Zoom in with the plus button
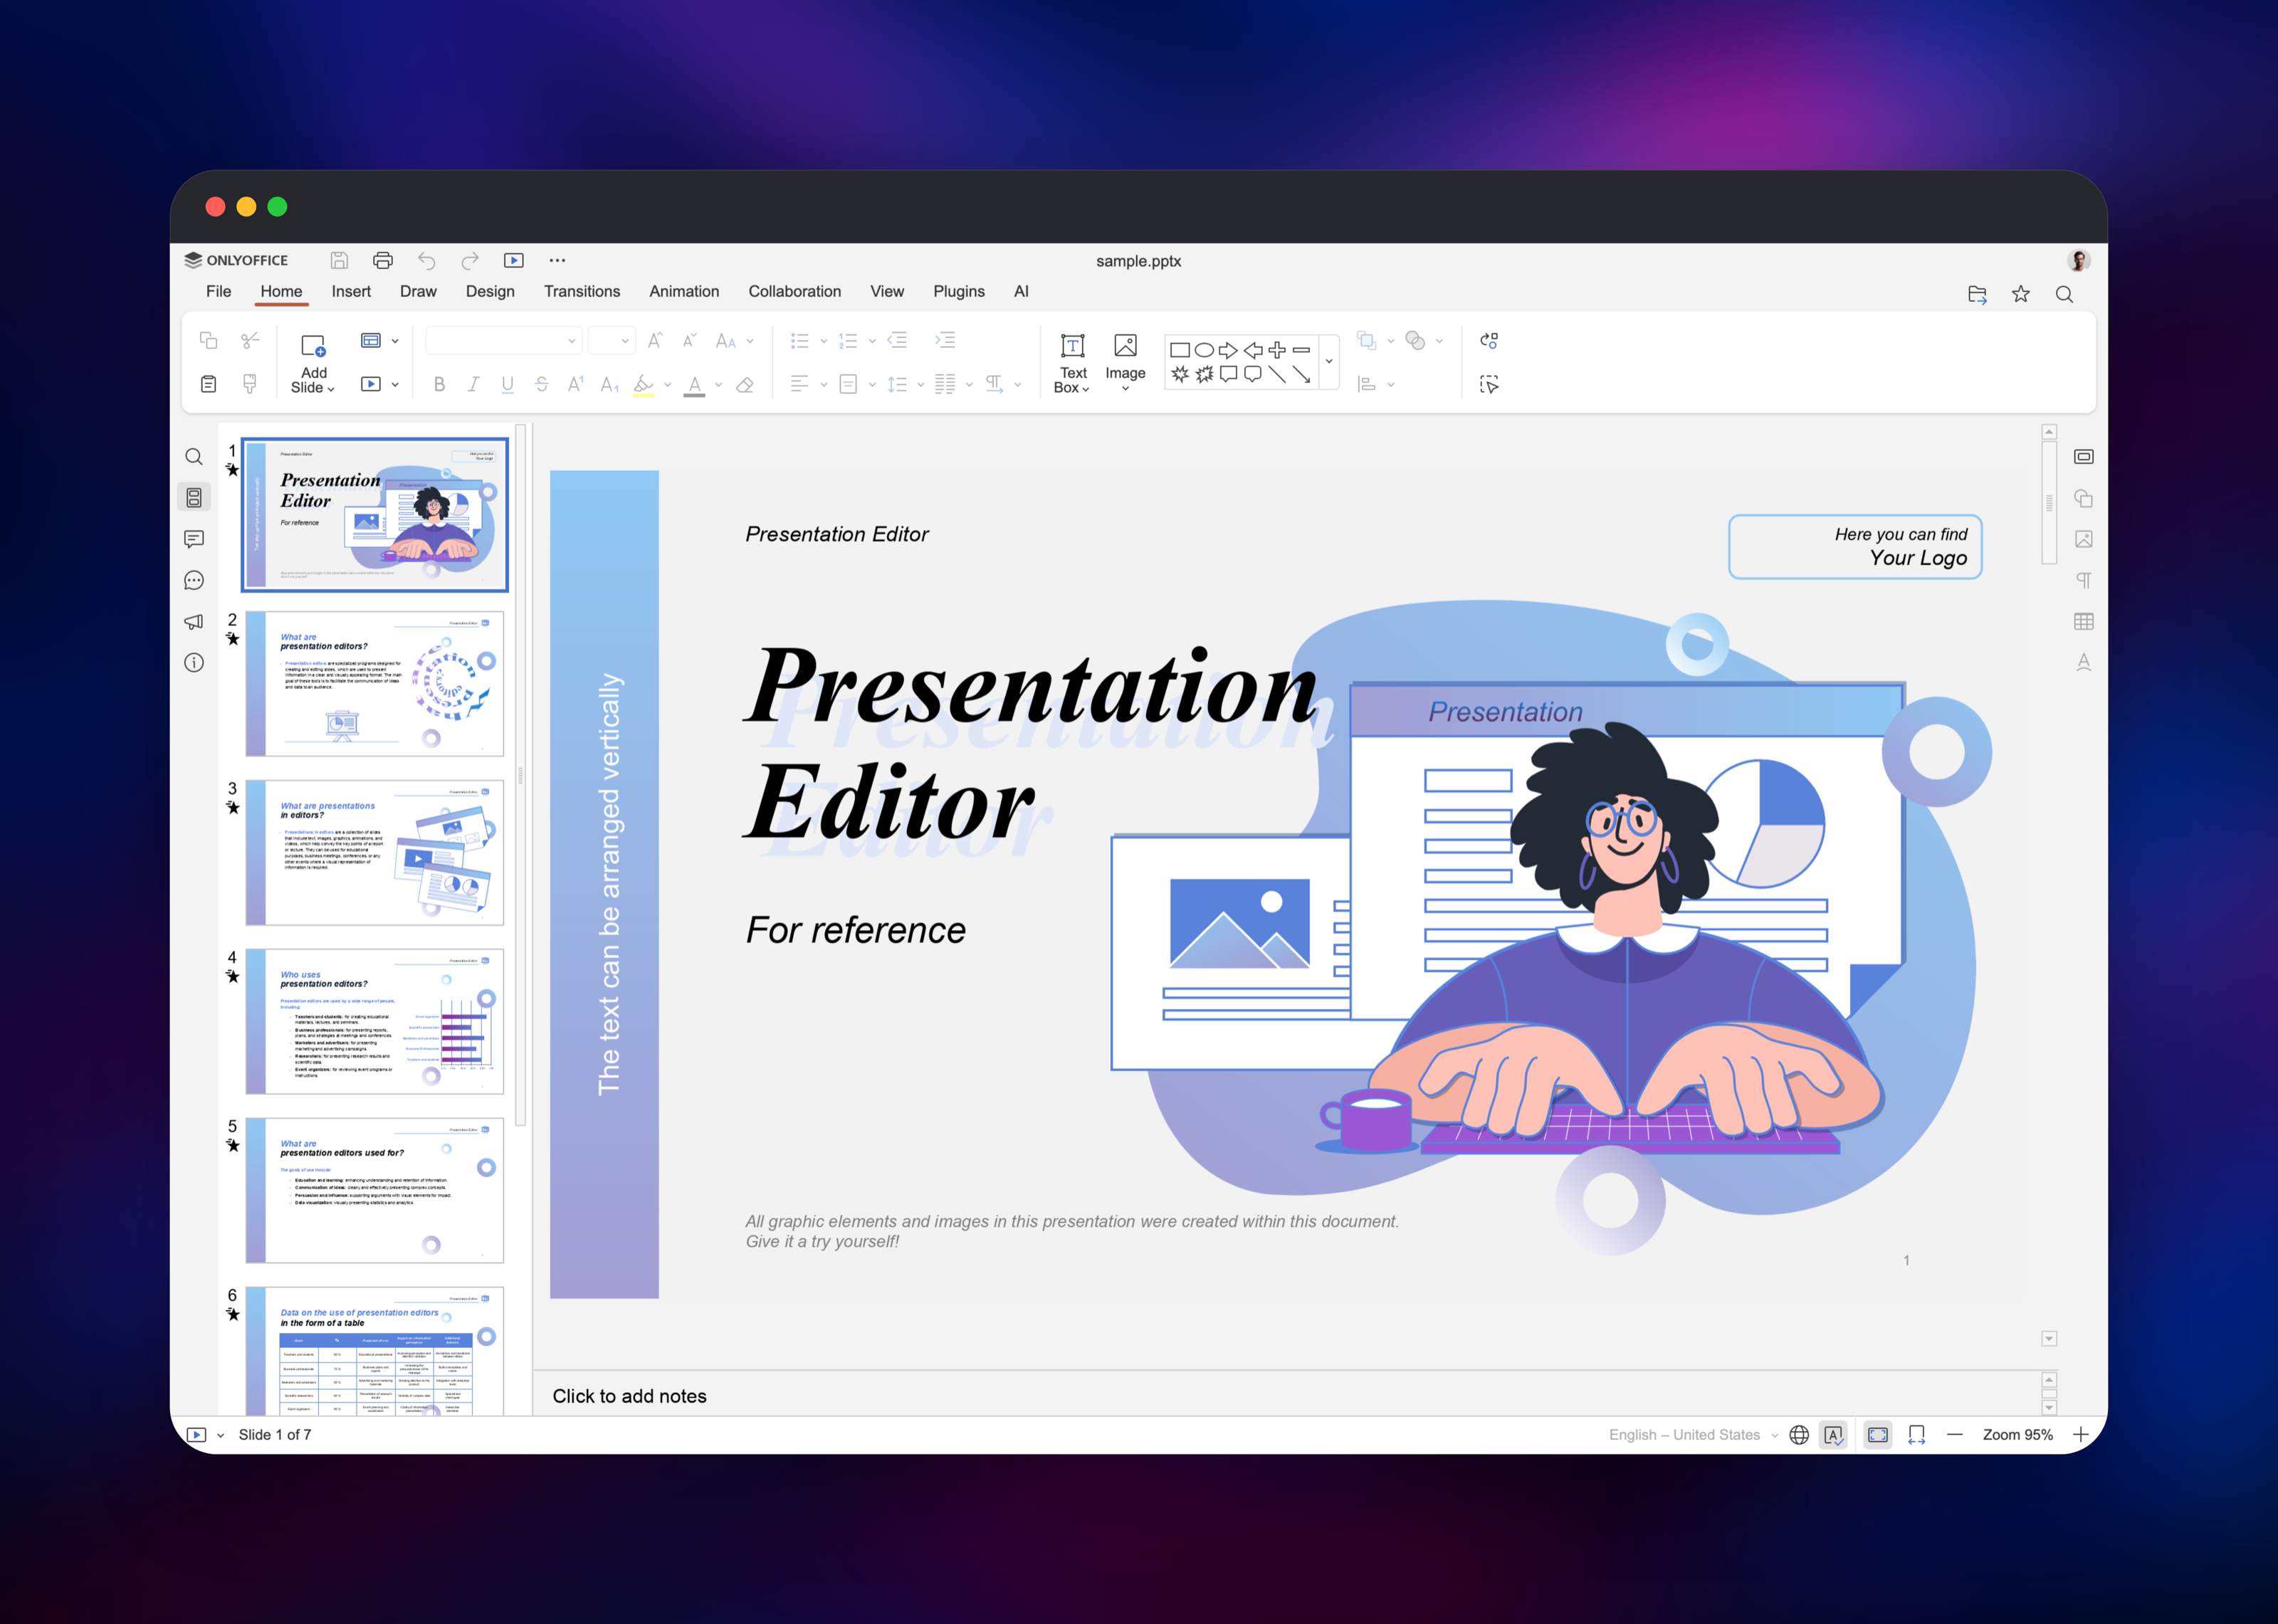Image resolution: width=2278 pixels, height=1624 pixels. (x=2080, y=1434)
